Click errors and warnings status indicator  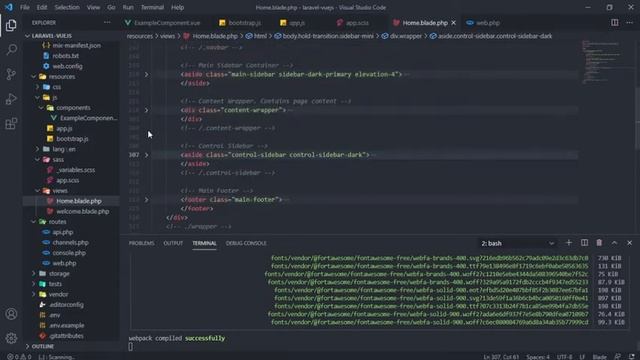(x=19, y=357)
